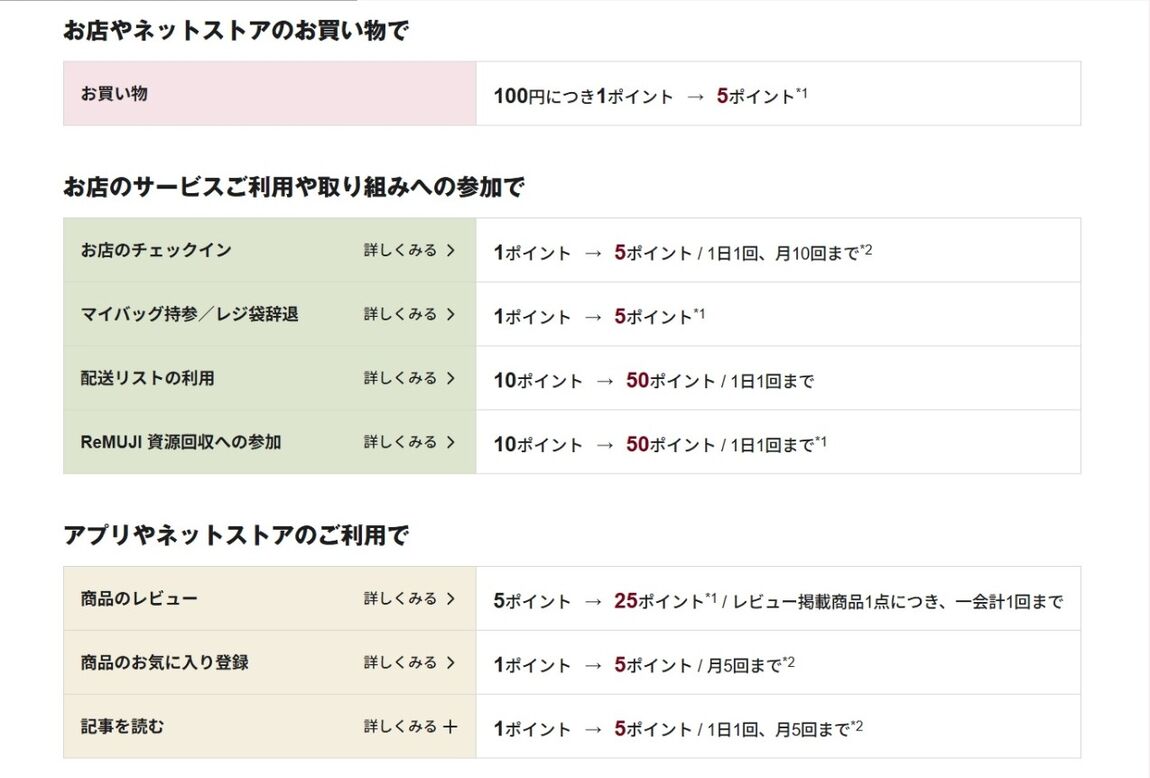Click the 配送リストの利用 row label

(x=147, y=378)
